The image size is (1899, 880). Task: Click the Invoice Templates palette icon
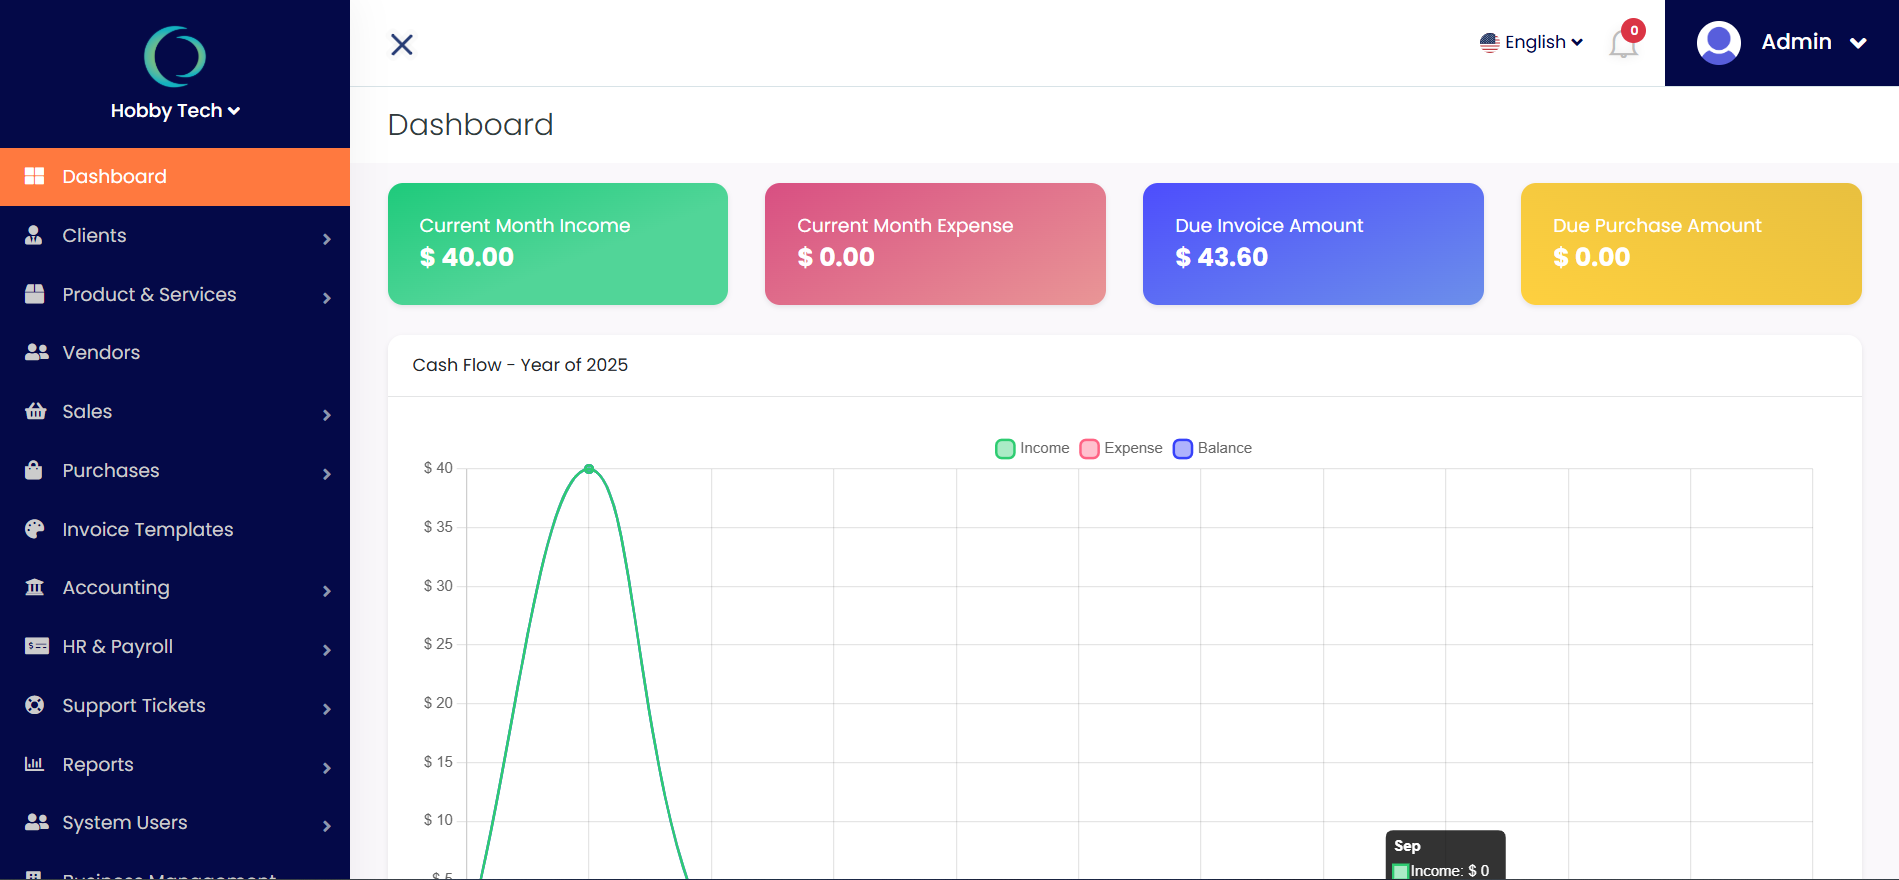[x=35, y=529]
